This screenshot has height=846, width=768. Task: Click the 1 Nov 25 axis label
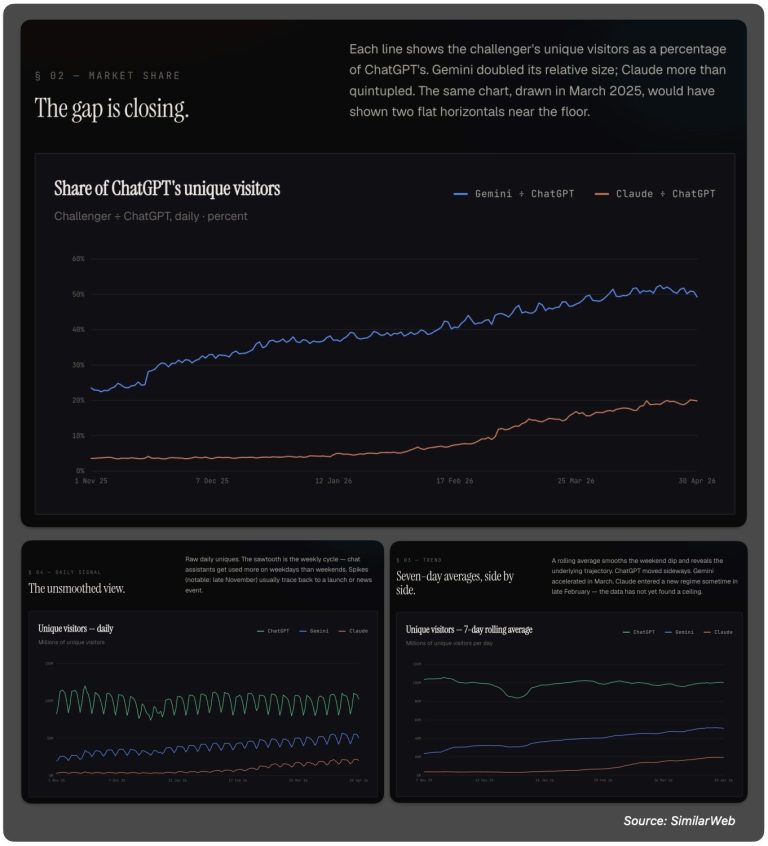91,481
